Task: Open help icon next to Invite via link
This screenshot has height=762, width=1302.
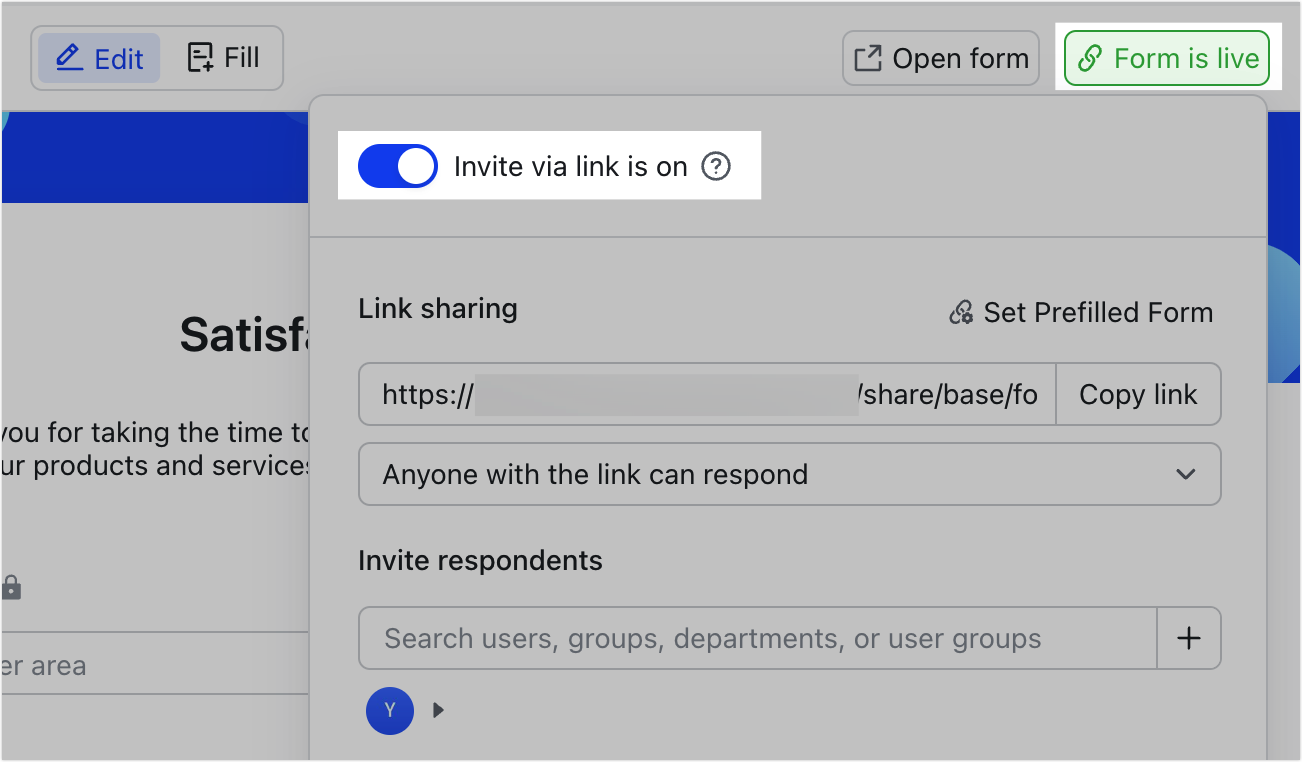Action: pos(716,166)
